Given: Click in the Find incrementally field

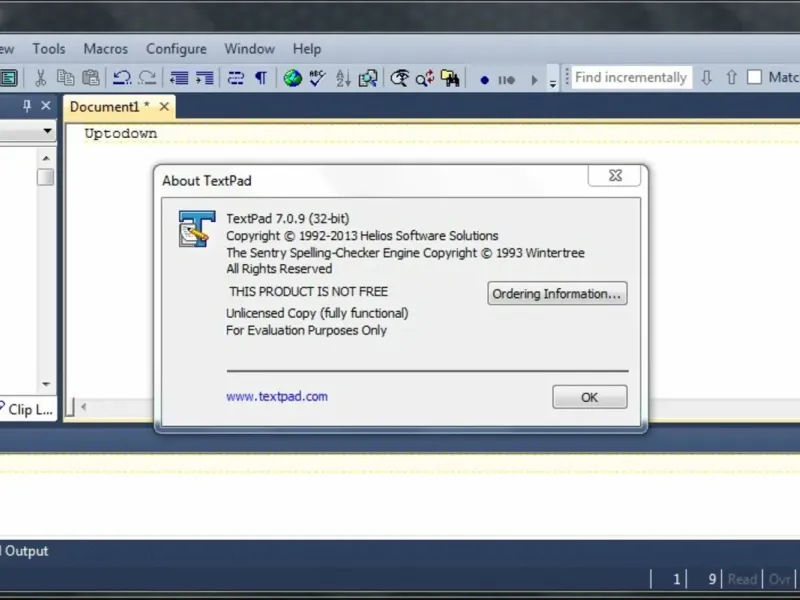Looking at the screenshot, I should pyautogui.click(x=631, y=78).
